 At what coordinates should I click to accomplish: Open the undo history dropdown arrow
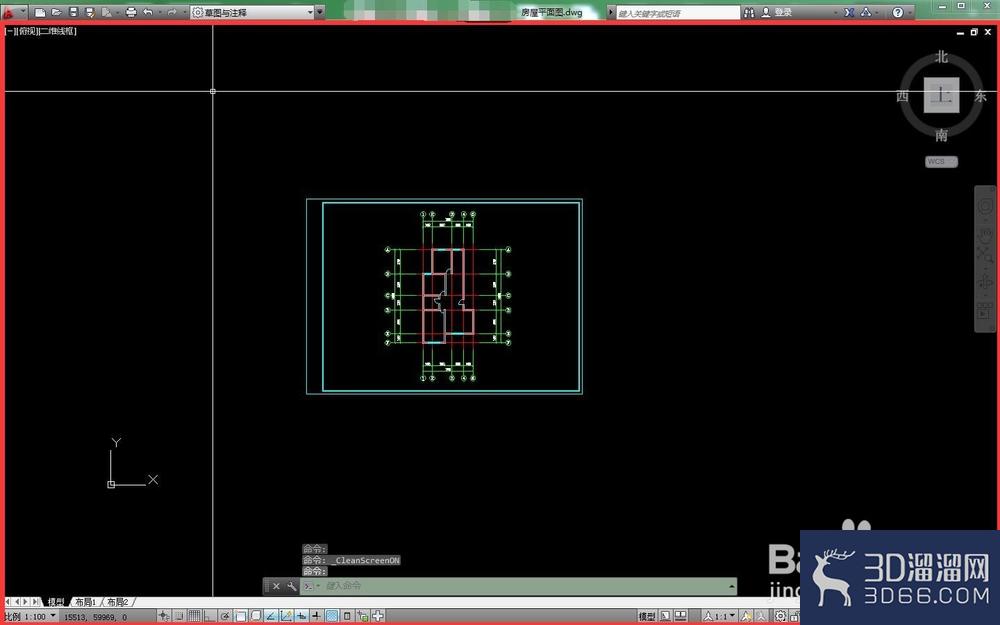tap(159, 12)
